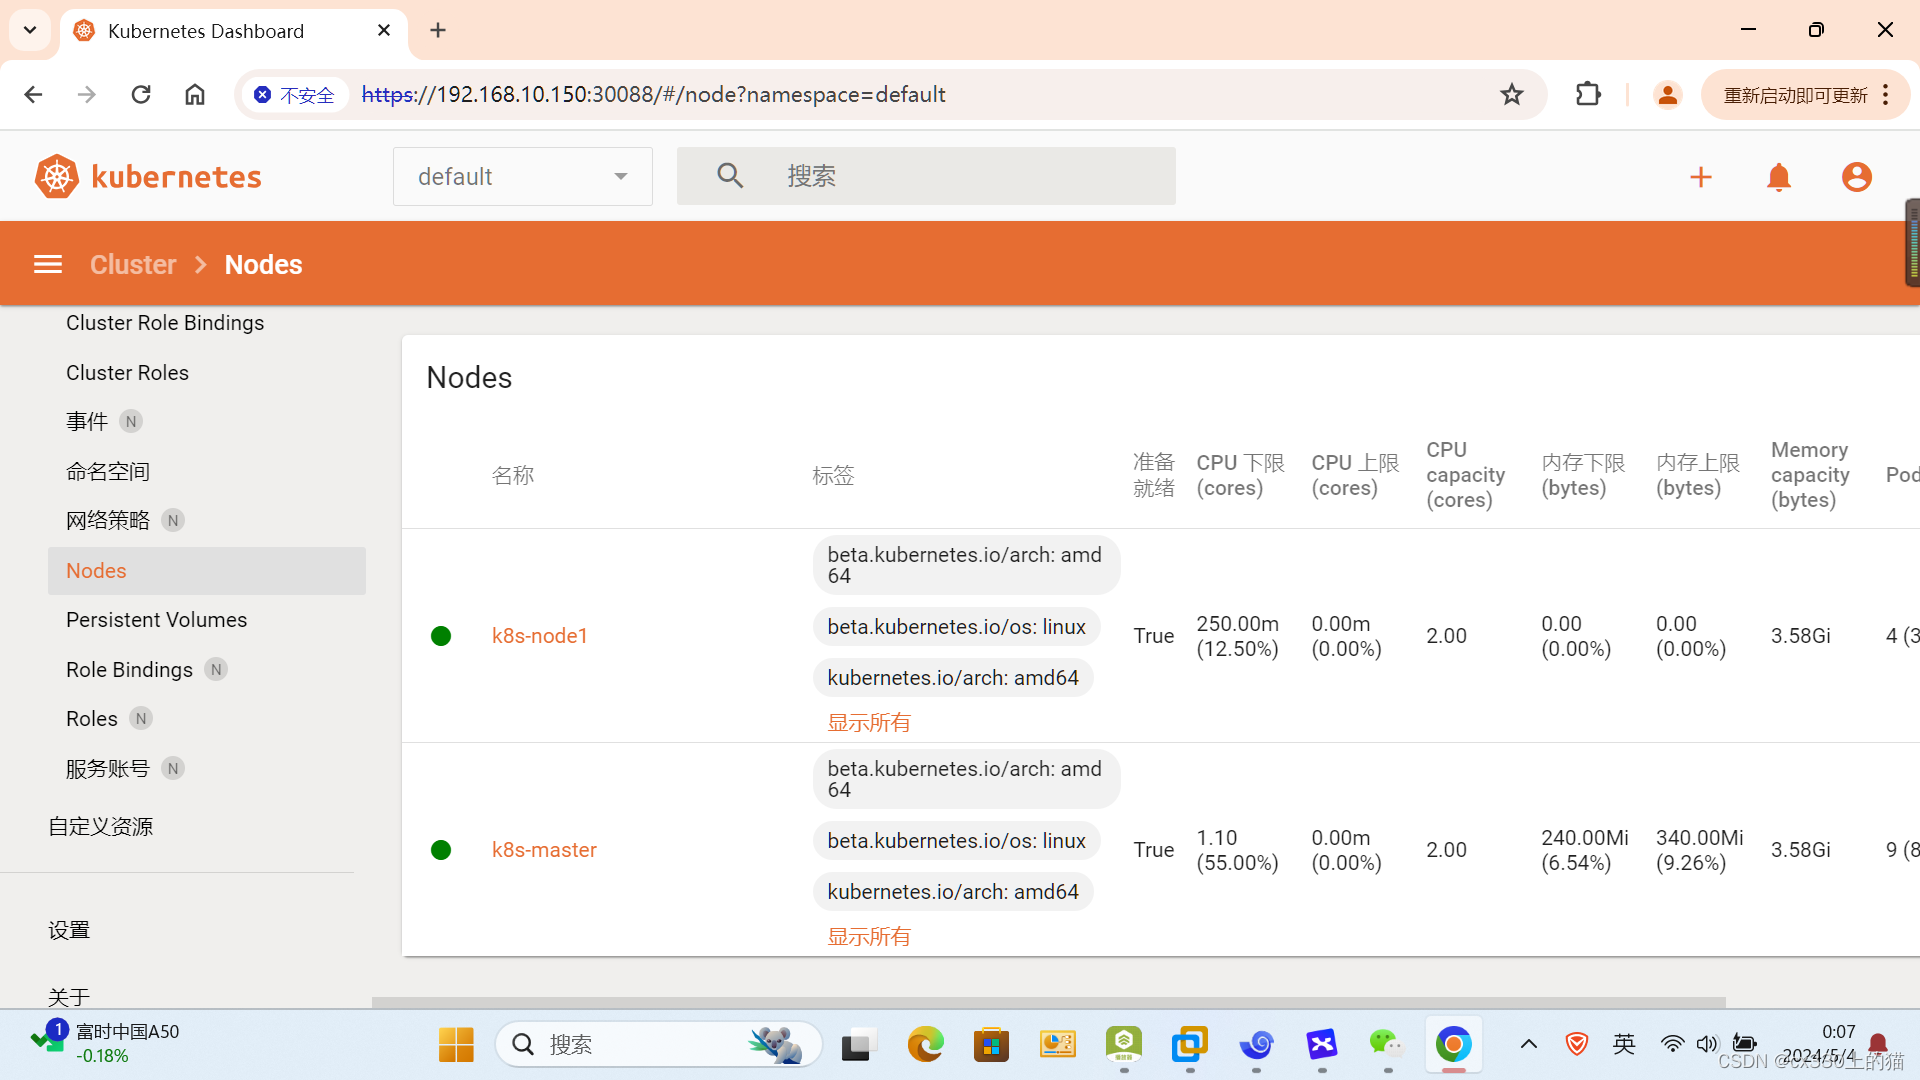Open the tab search dropdown arrow

30,30
